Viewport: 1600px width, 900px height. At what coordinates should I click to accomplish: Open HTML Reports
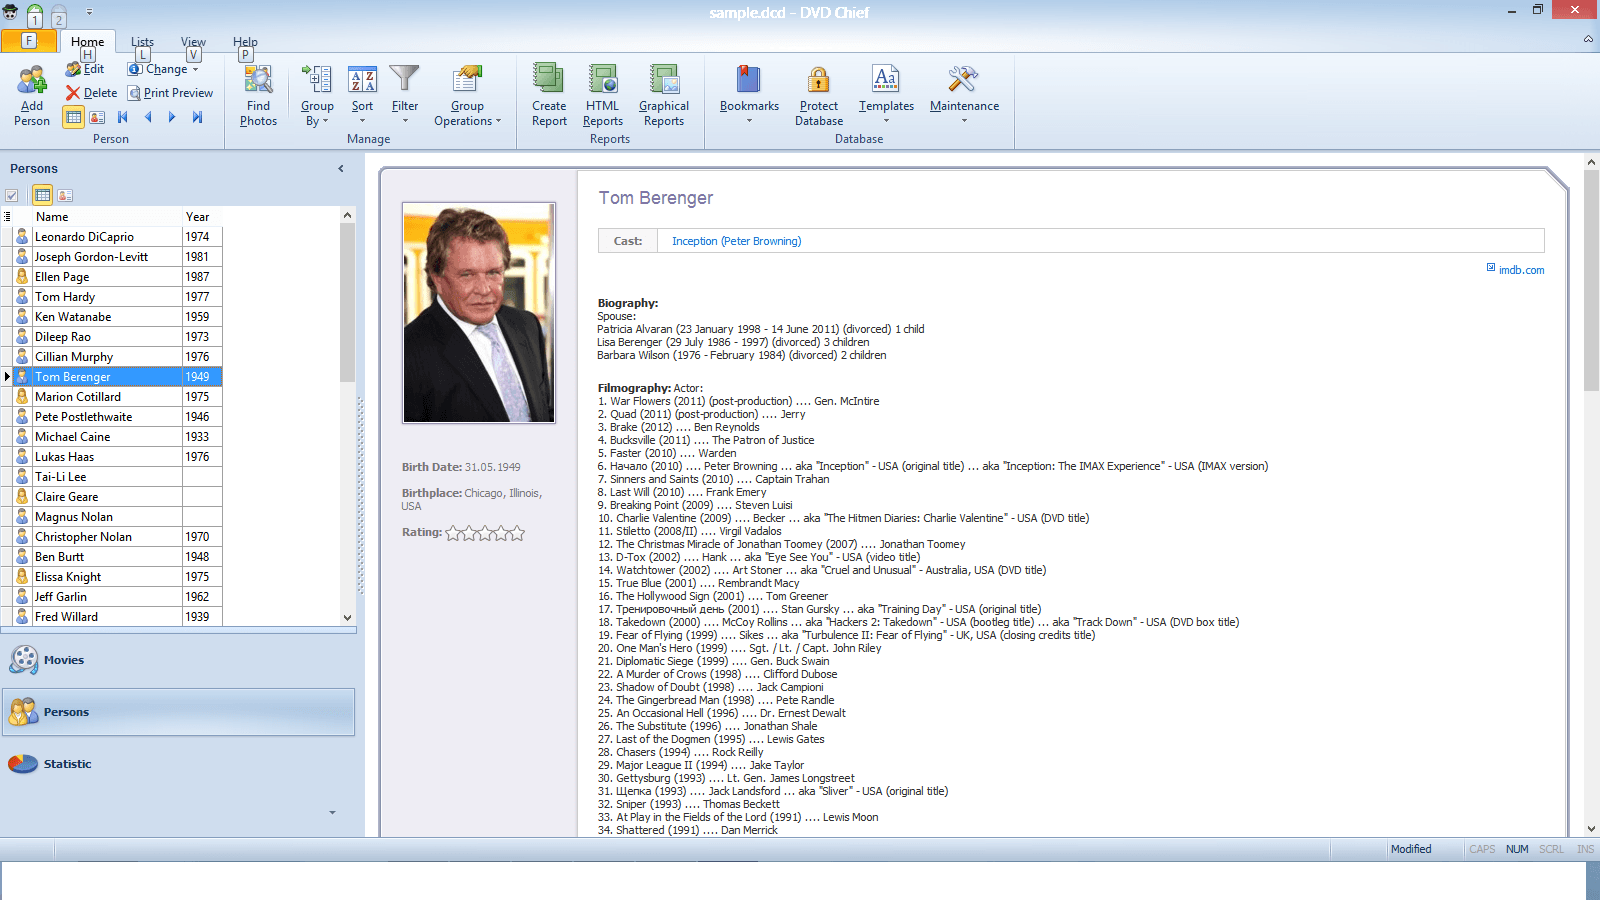point(603,96)
